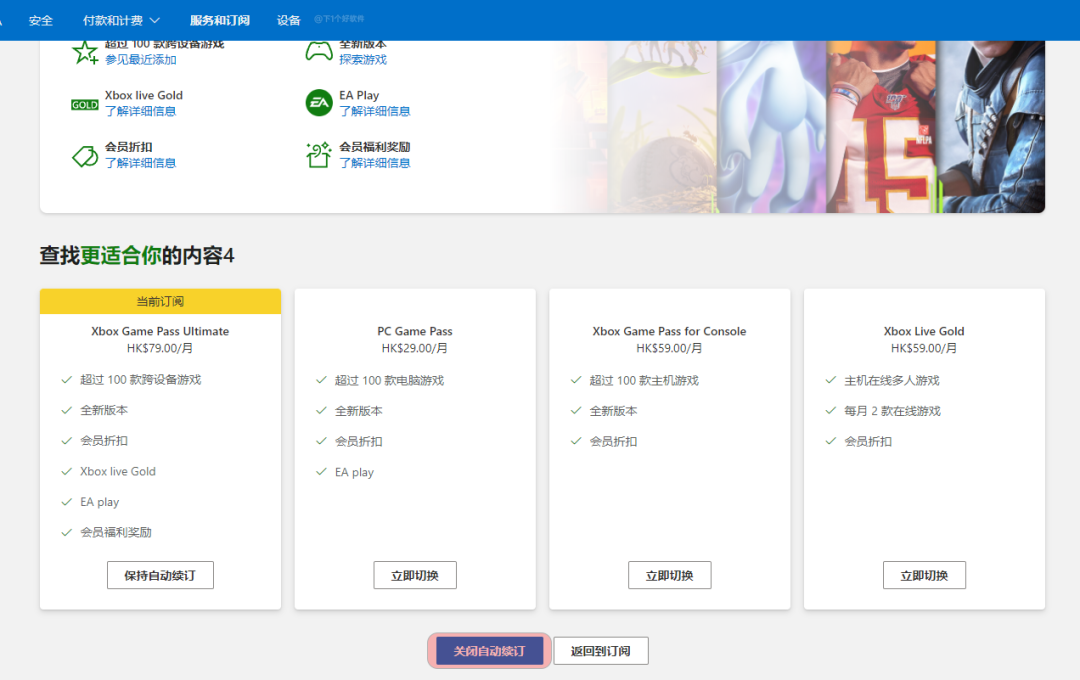This screenshot has width=1080, height=680.
Task: Open 了解详细信息 under 会员折扣
Action: [x=141, y=163]
